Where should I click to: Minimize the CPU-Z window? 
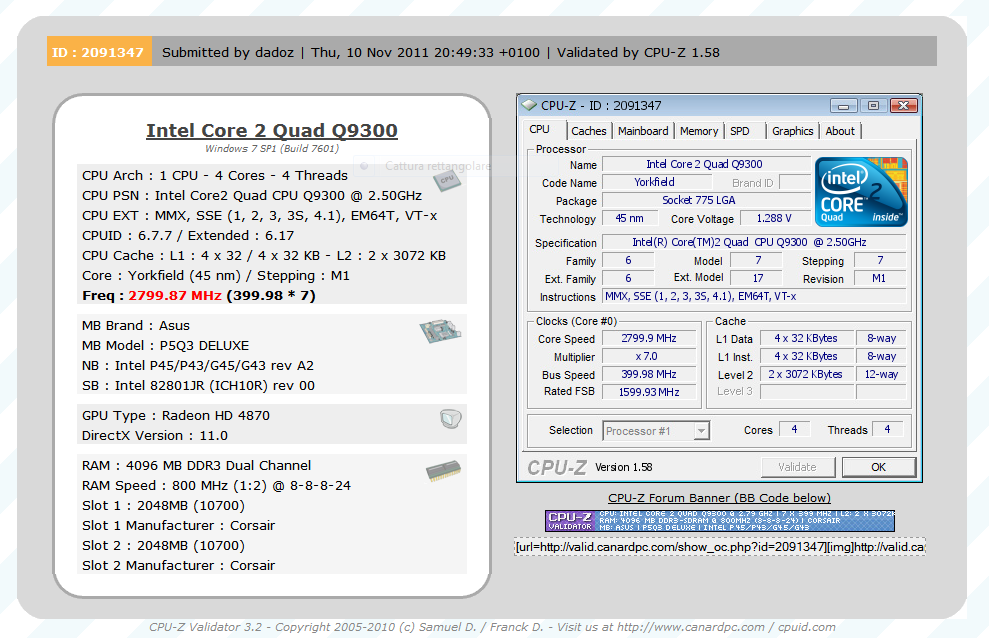coord(843,106)
